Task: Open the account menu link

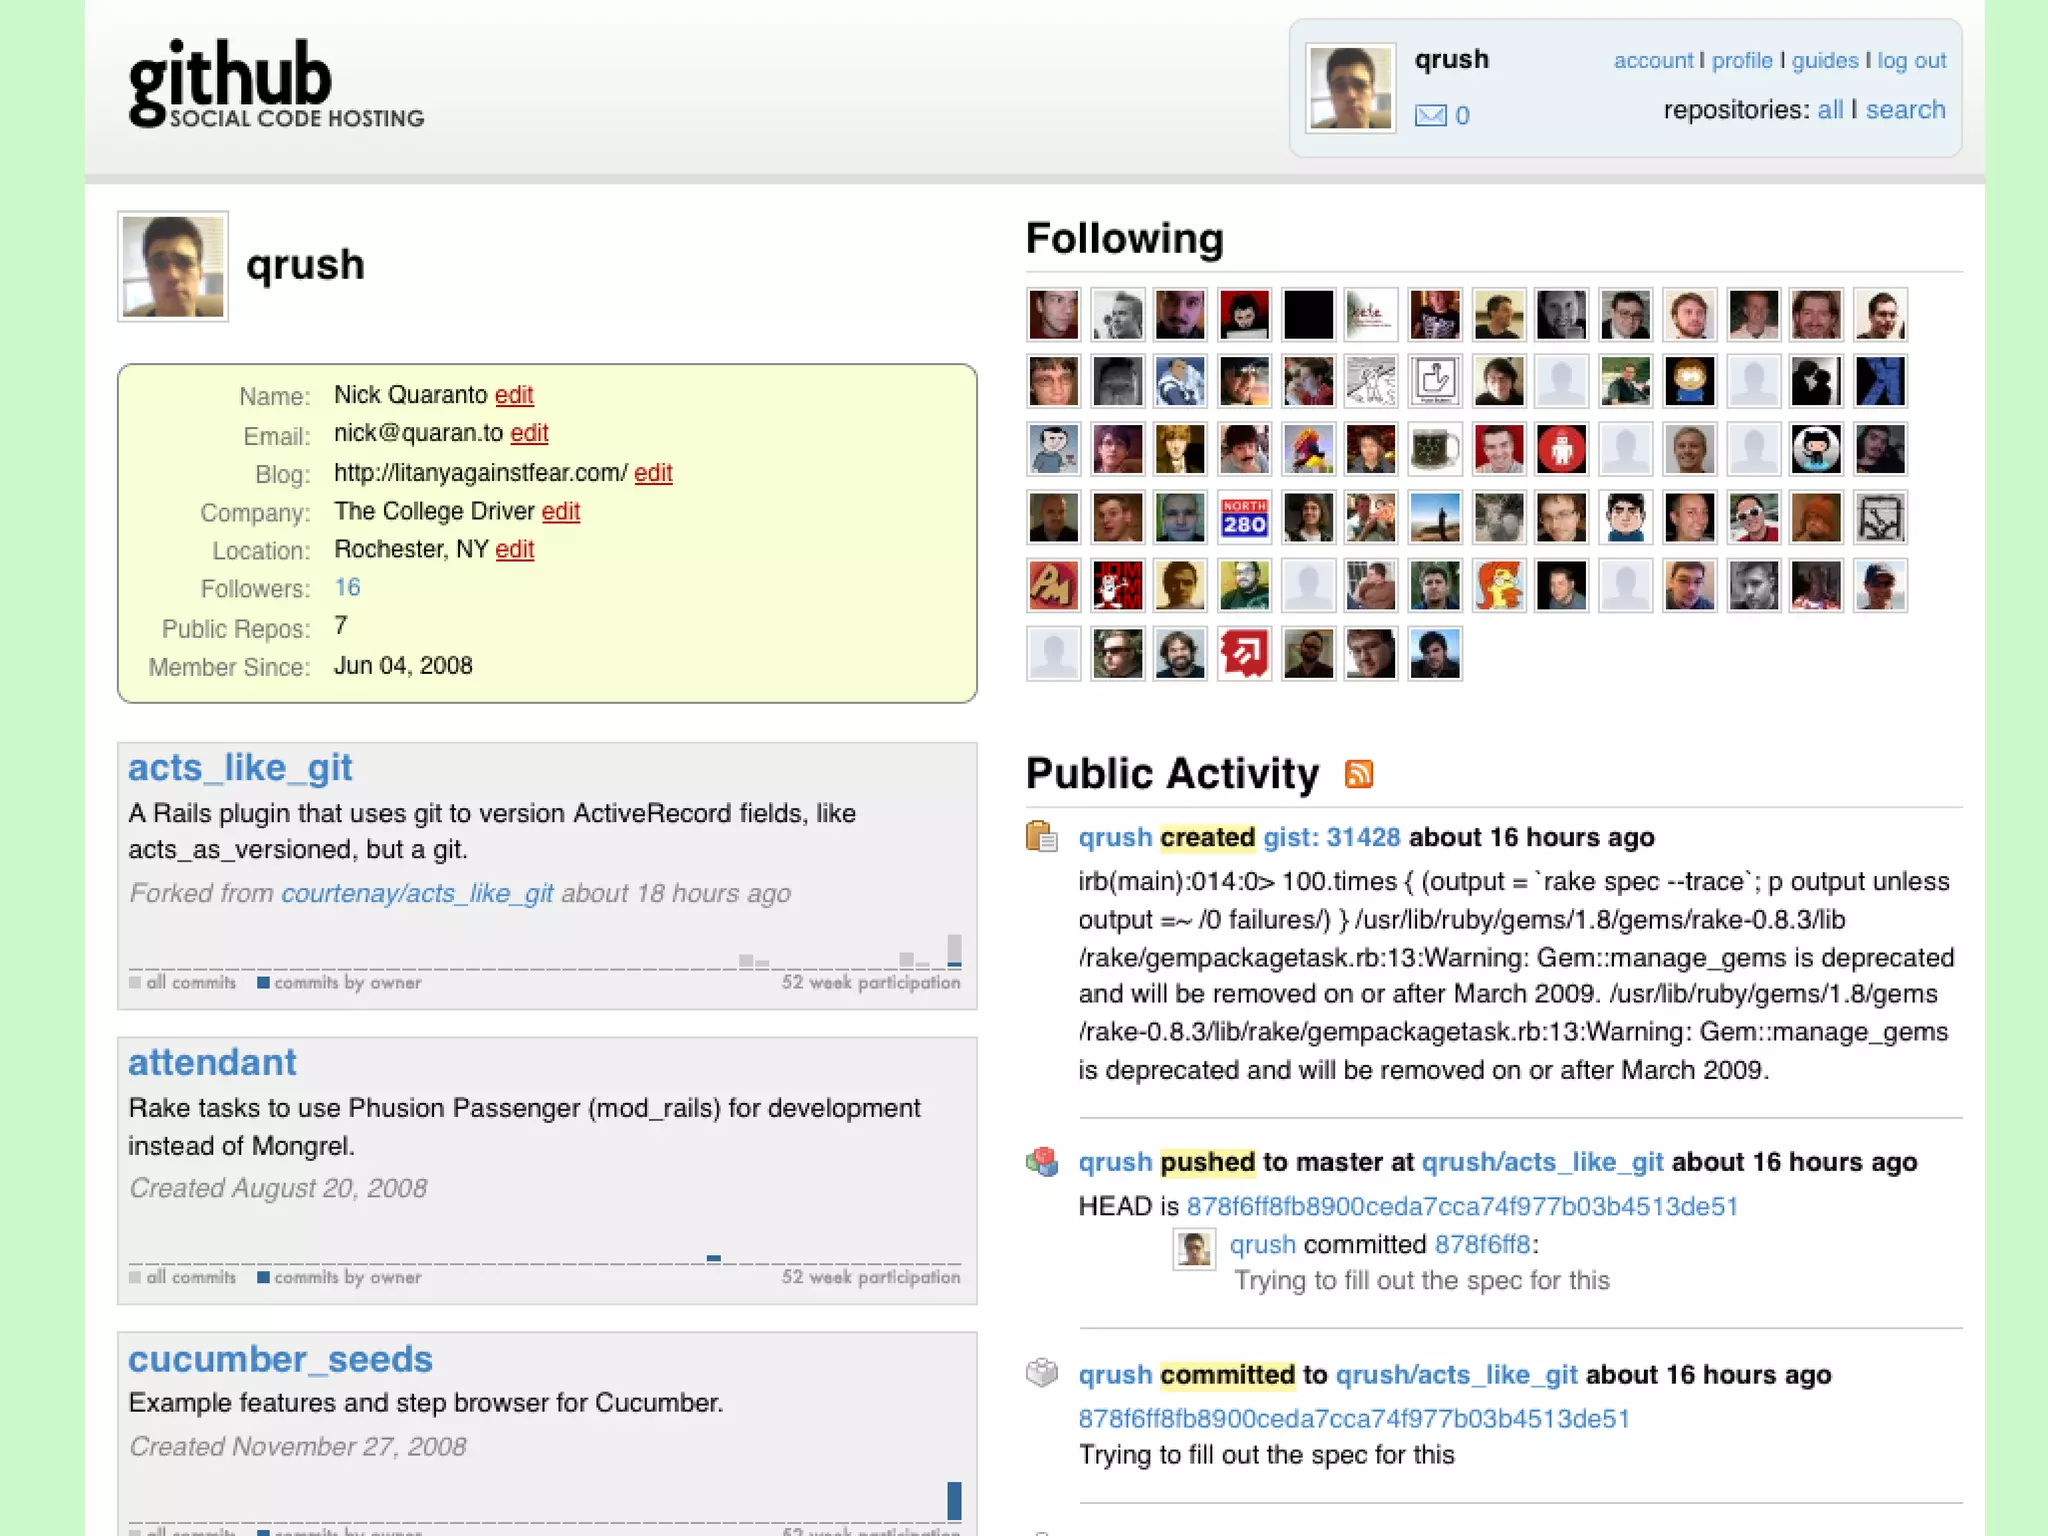Action: pos(1653,61)
